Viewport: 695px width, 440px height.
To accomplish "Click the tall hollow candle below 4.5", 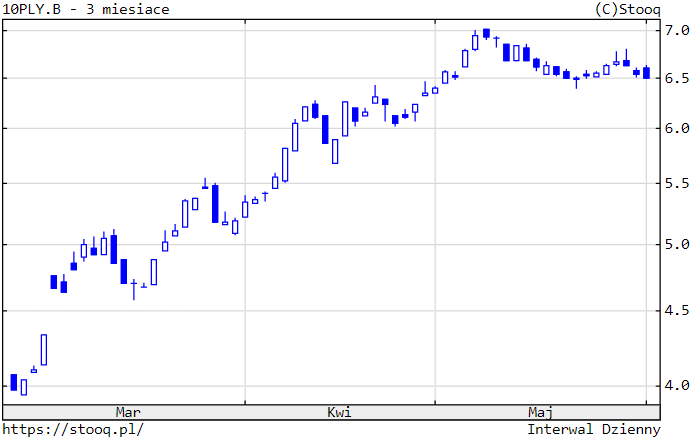I will pos(44,350).
